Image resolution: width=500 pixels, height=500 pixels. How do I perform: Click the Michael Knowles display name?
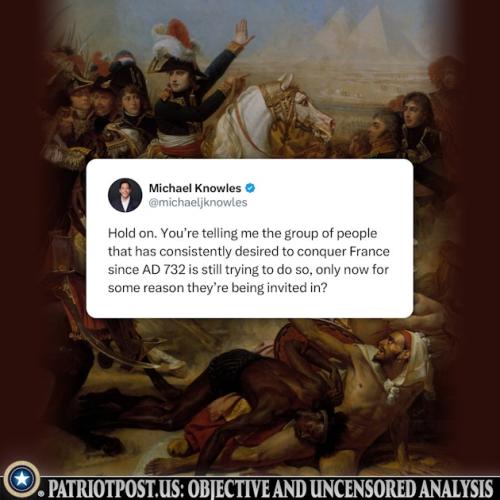pos(195,188)
